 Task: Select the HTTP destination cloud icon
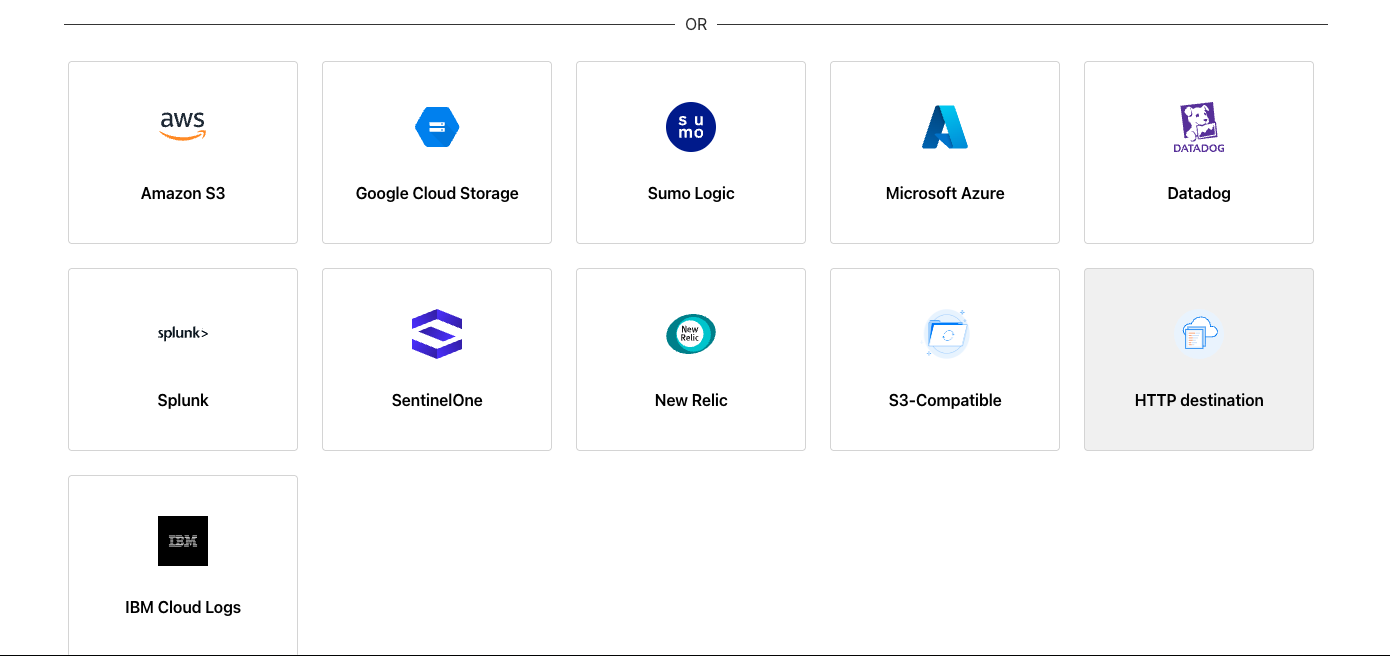pyautogui.click(x=1199, y=334)
